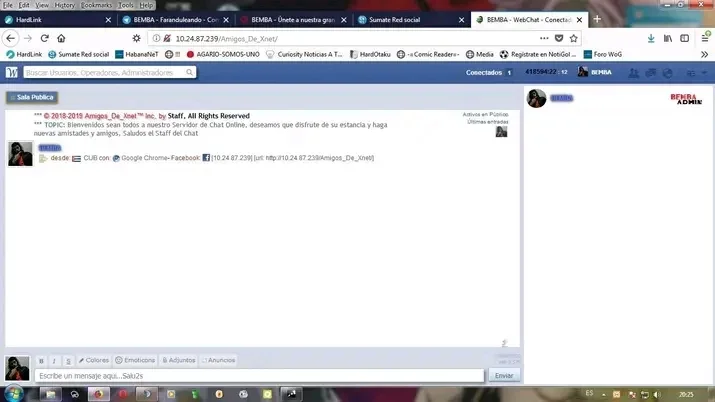The height and width of the screenshot is (402, 715).
Task: Open the Firefox hamburger menu
Action: 705,38
